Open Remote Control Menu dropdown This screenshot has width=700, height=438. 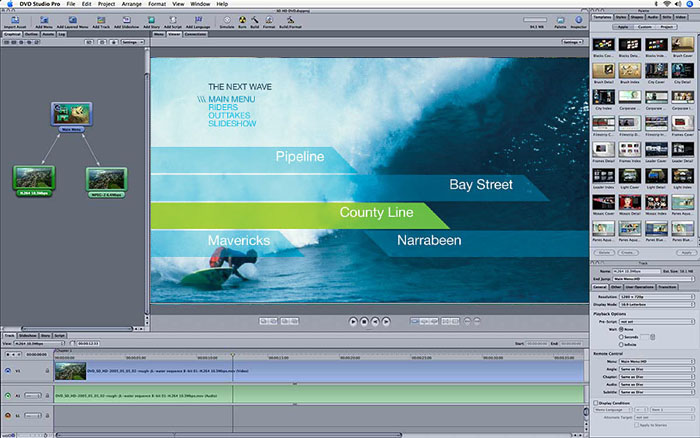pyautogui.click(x=657, y=361)
